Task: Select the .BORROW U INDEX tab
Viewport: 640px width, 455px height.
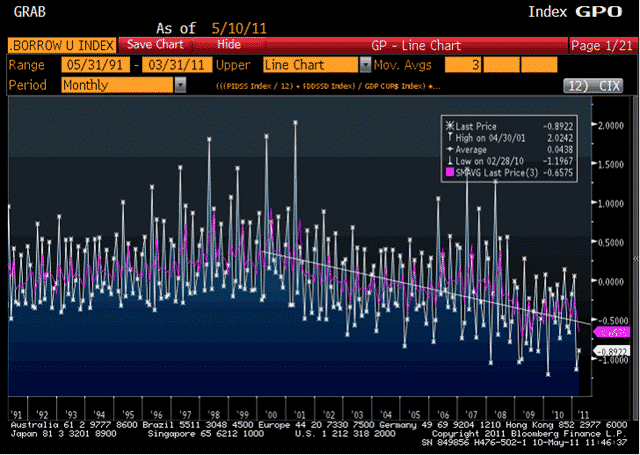Action: (60, 45)
